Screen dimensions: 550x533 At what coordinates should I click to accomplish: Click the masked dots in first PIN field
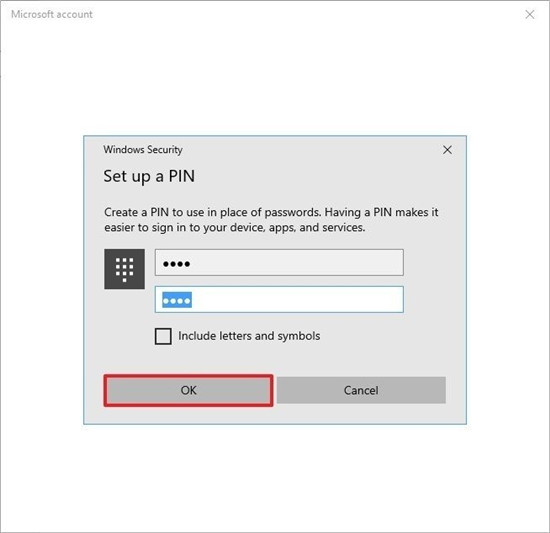[176, 264]
